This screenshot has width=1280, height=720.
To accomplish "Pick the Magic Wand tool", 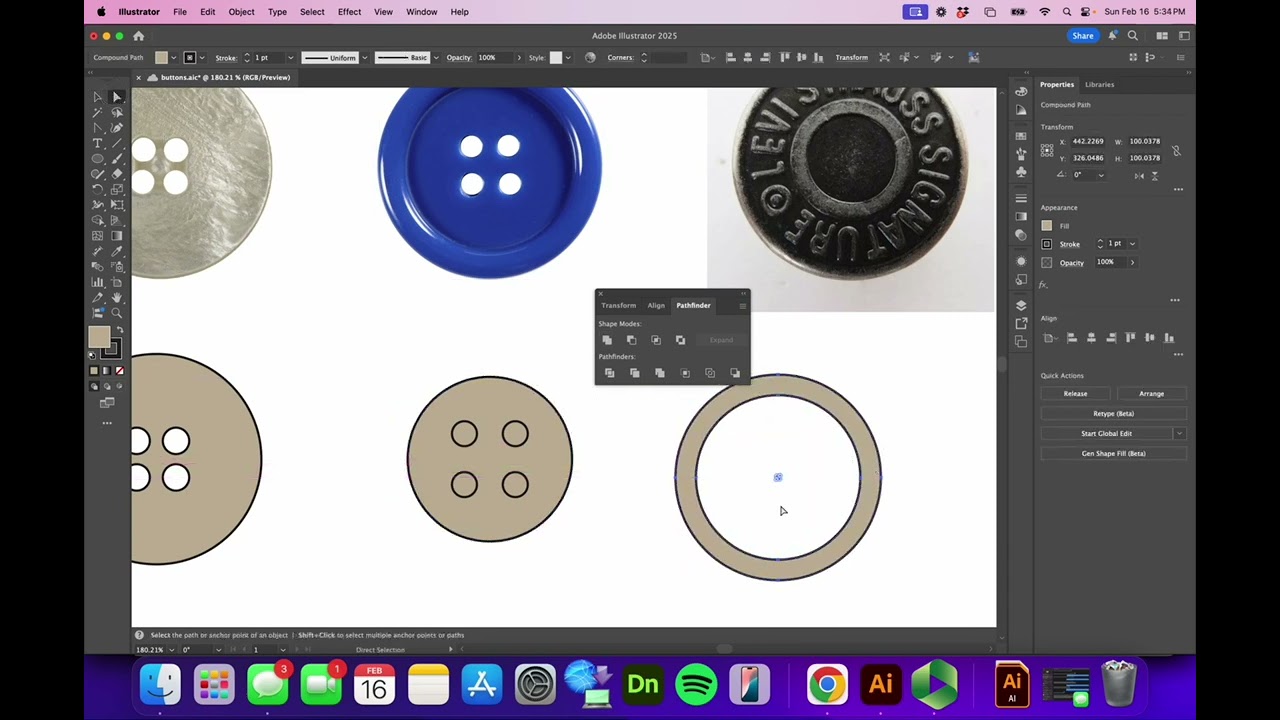I will pos(98,113).
